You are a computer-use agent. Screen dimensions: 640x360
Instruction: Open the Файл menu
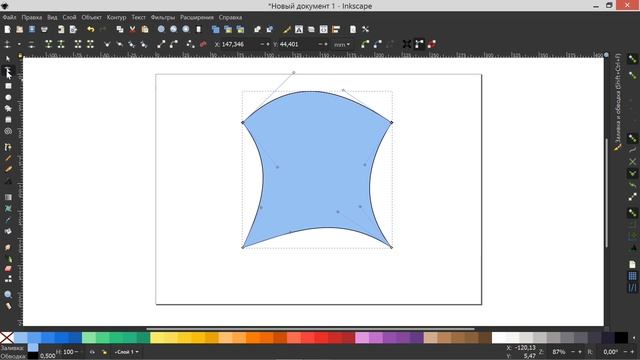coord(9,18)
